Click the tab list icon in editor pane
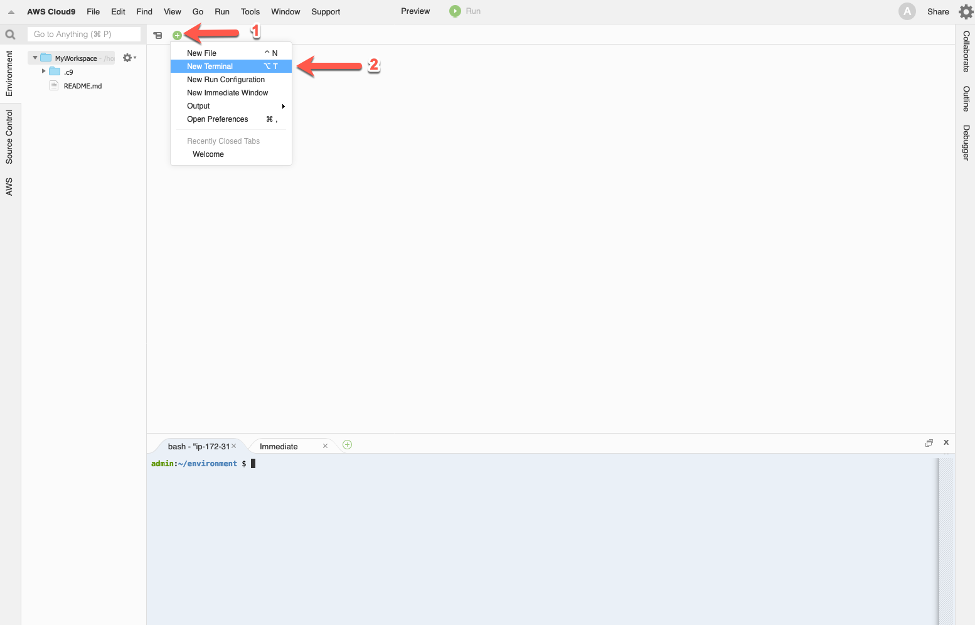The width and height of the screenshot is (977, 625). [x=158, y=35]
